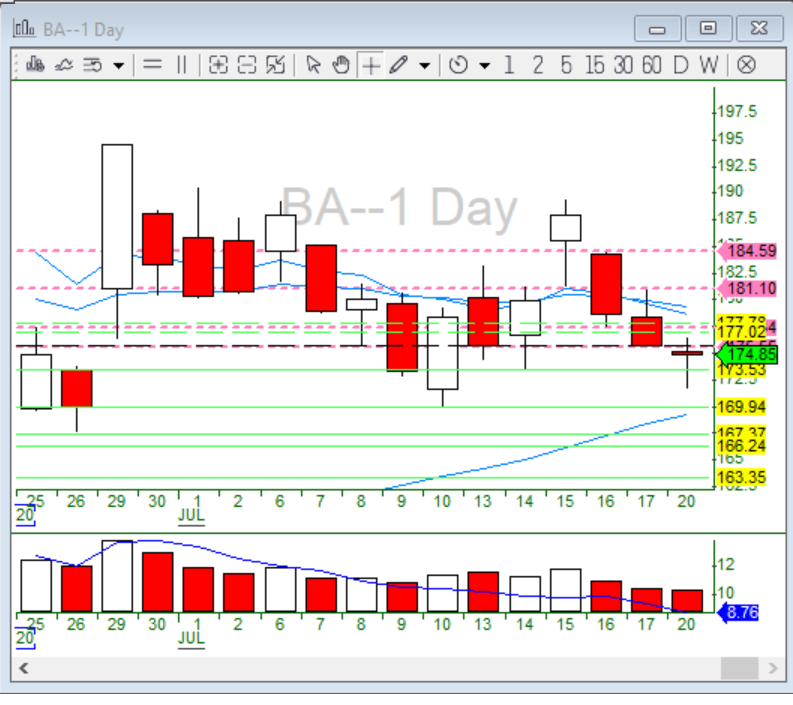The image size is (793, 705).
Task: Click the circled X icon in toolbar
Action: (746, 65)
